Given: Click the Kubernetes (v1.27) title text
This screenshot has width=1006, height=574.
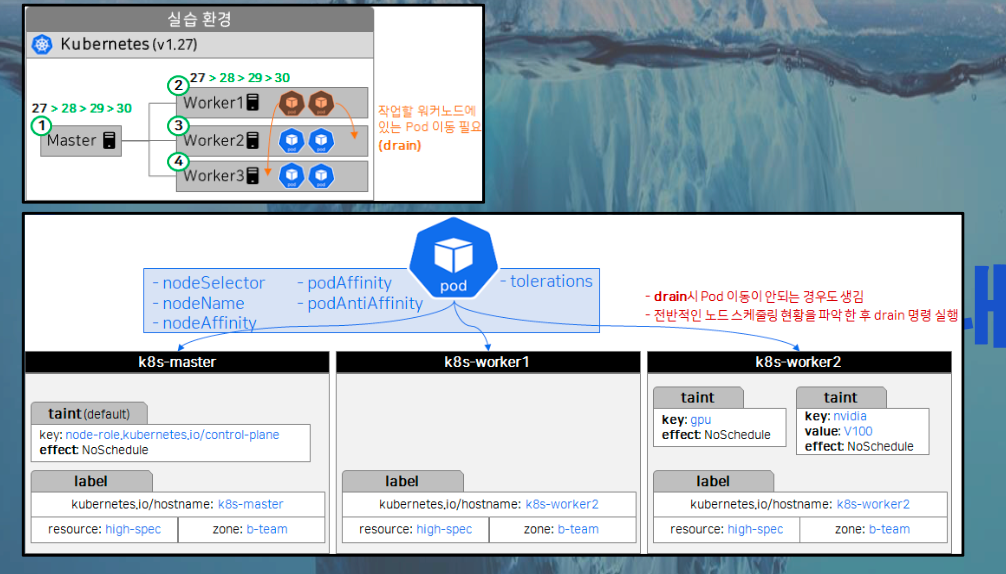Looking at the screenshot, I should tap(129, 44).
